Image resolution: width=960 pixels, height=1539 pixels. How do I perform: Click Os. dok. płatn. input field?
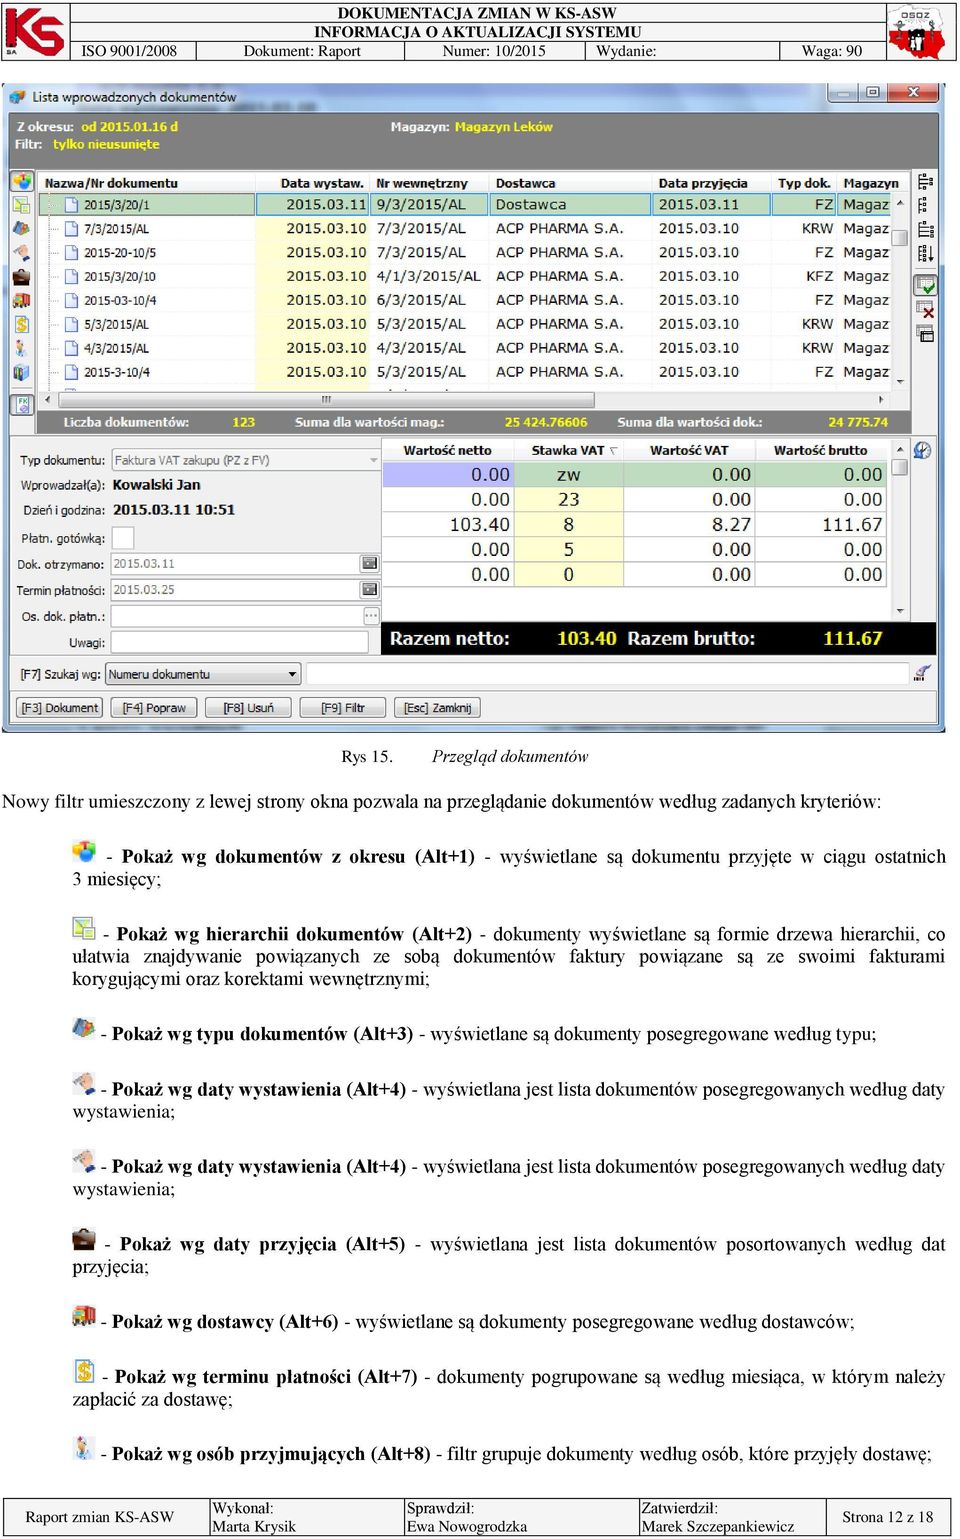tap(236, 616)
